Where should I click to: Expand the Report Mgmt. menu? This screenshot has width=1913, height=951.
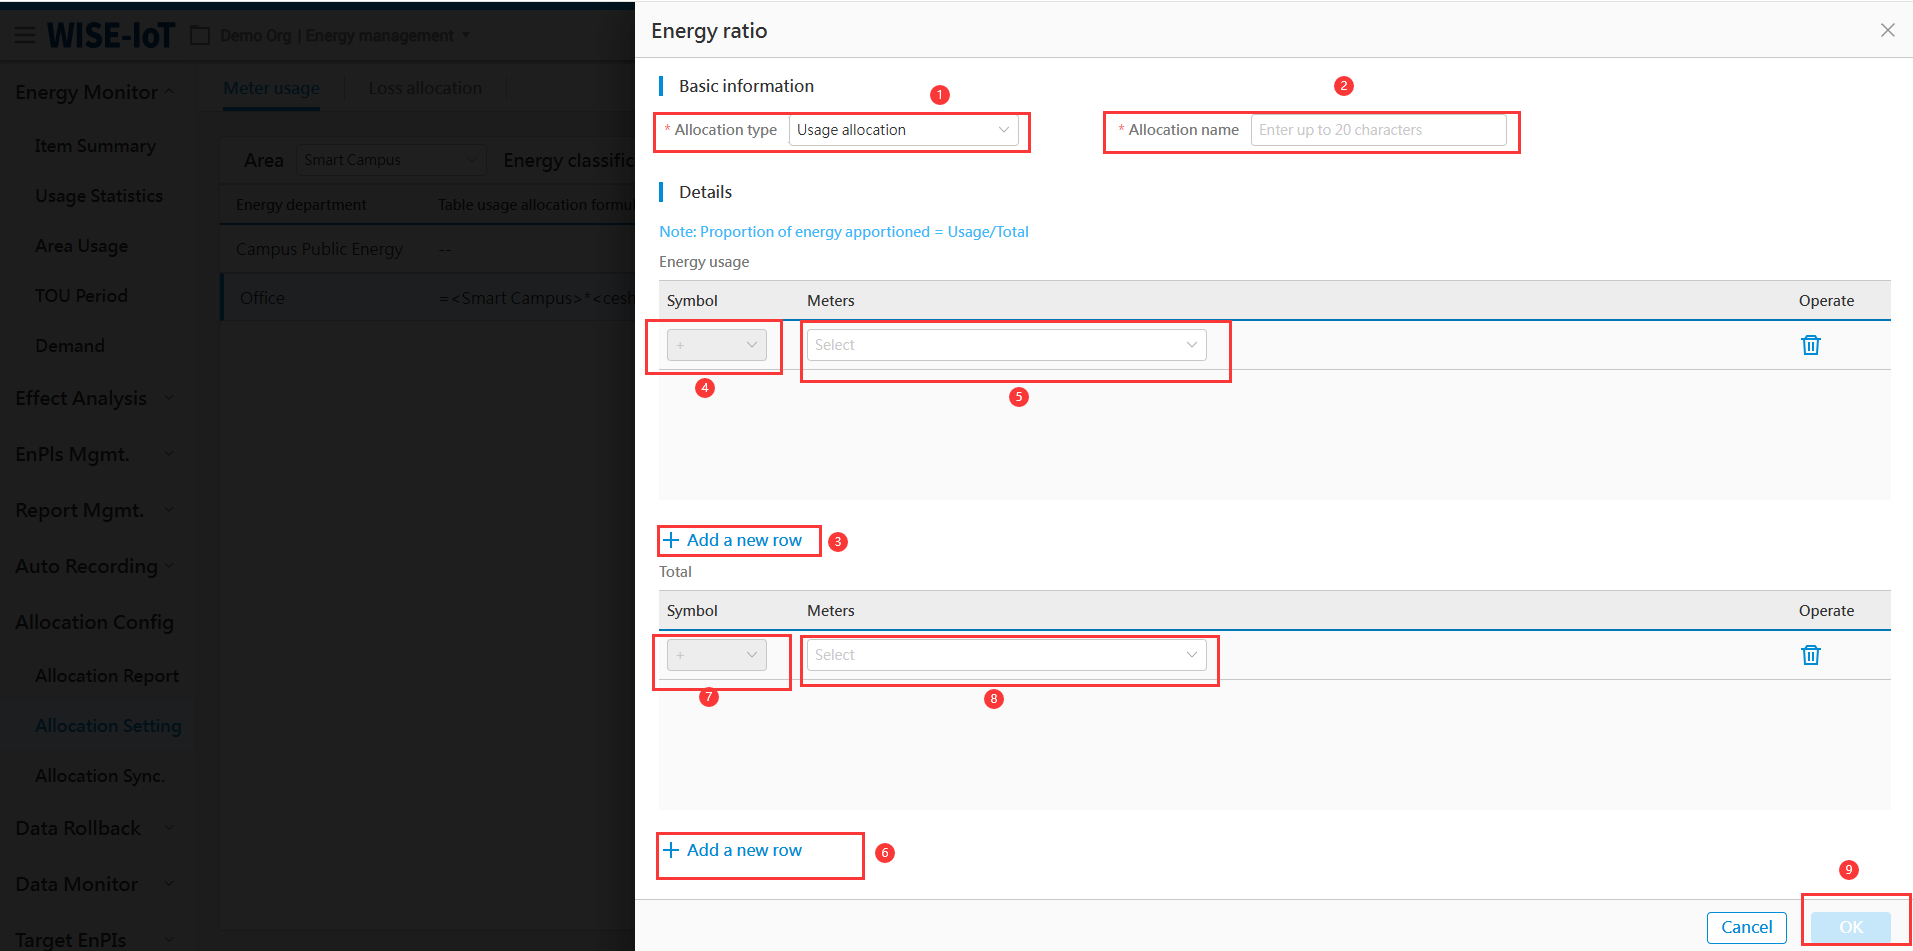coord(80,510)
